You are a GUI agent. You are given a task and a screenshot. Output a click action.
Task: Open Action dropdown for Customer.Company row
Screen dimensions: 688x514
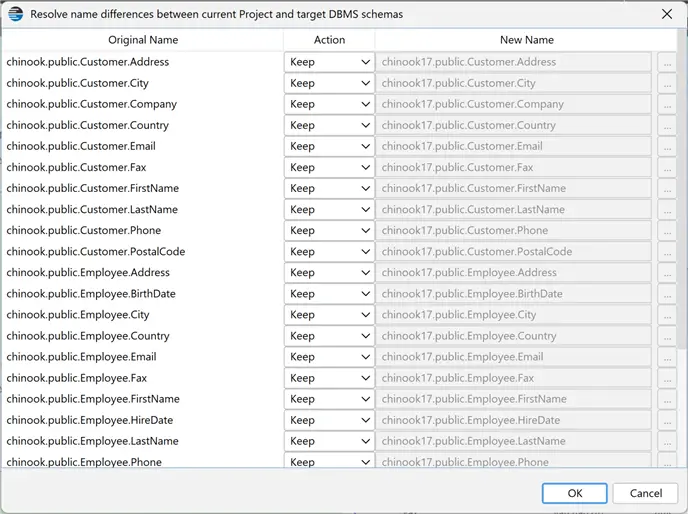coord(329,104)
